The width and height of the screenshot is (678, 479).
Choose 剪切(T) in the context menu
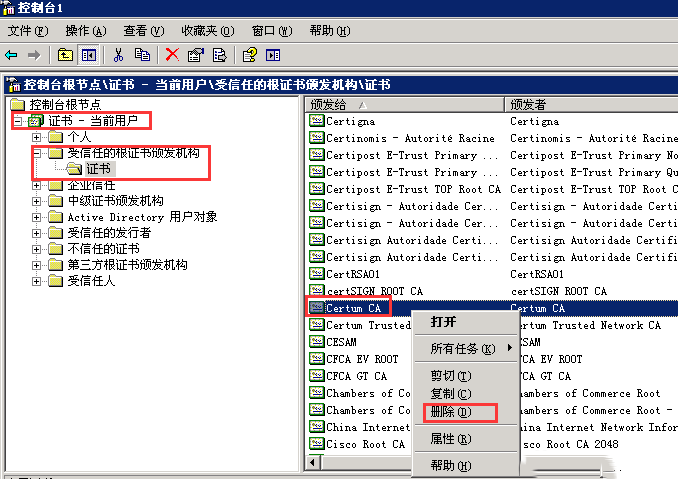coord(466,375)
